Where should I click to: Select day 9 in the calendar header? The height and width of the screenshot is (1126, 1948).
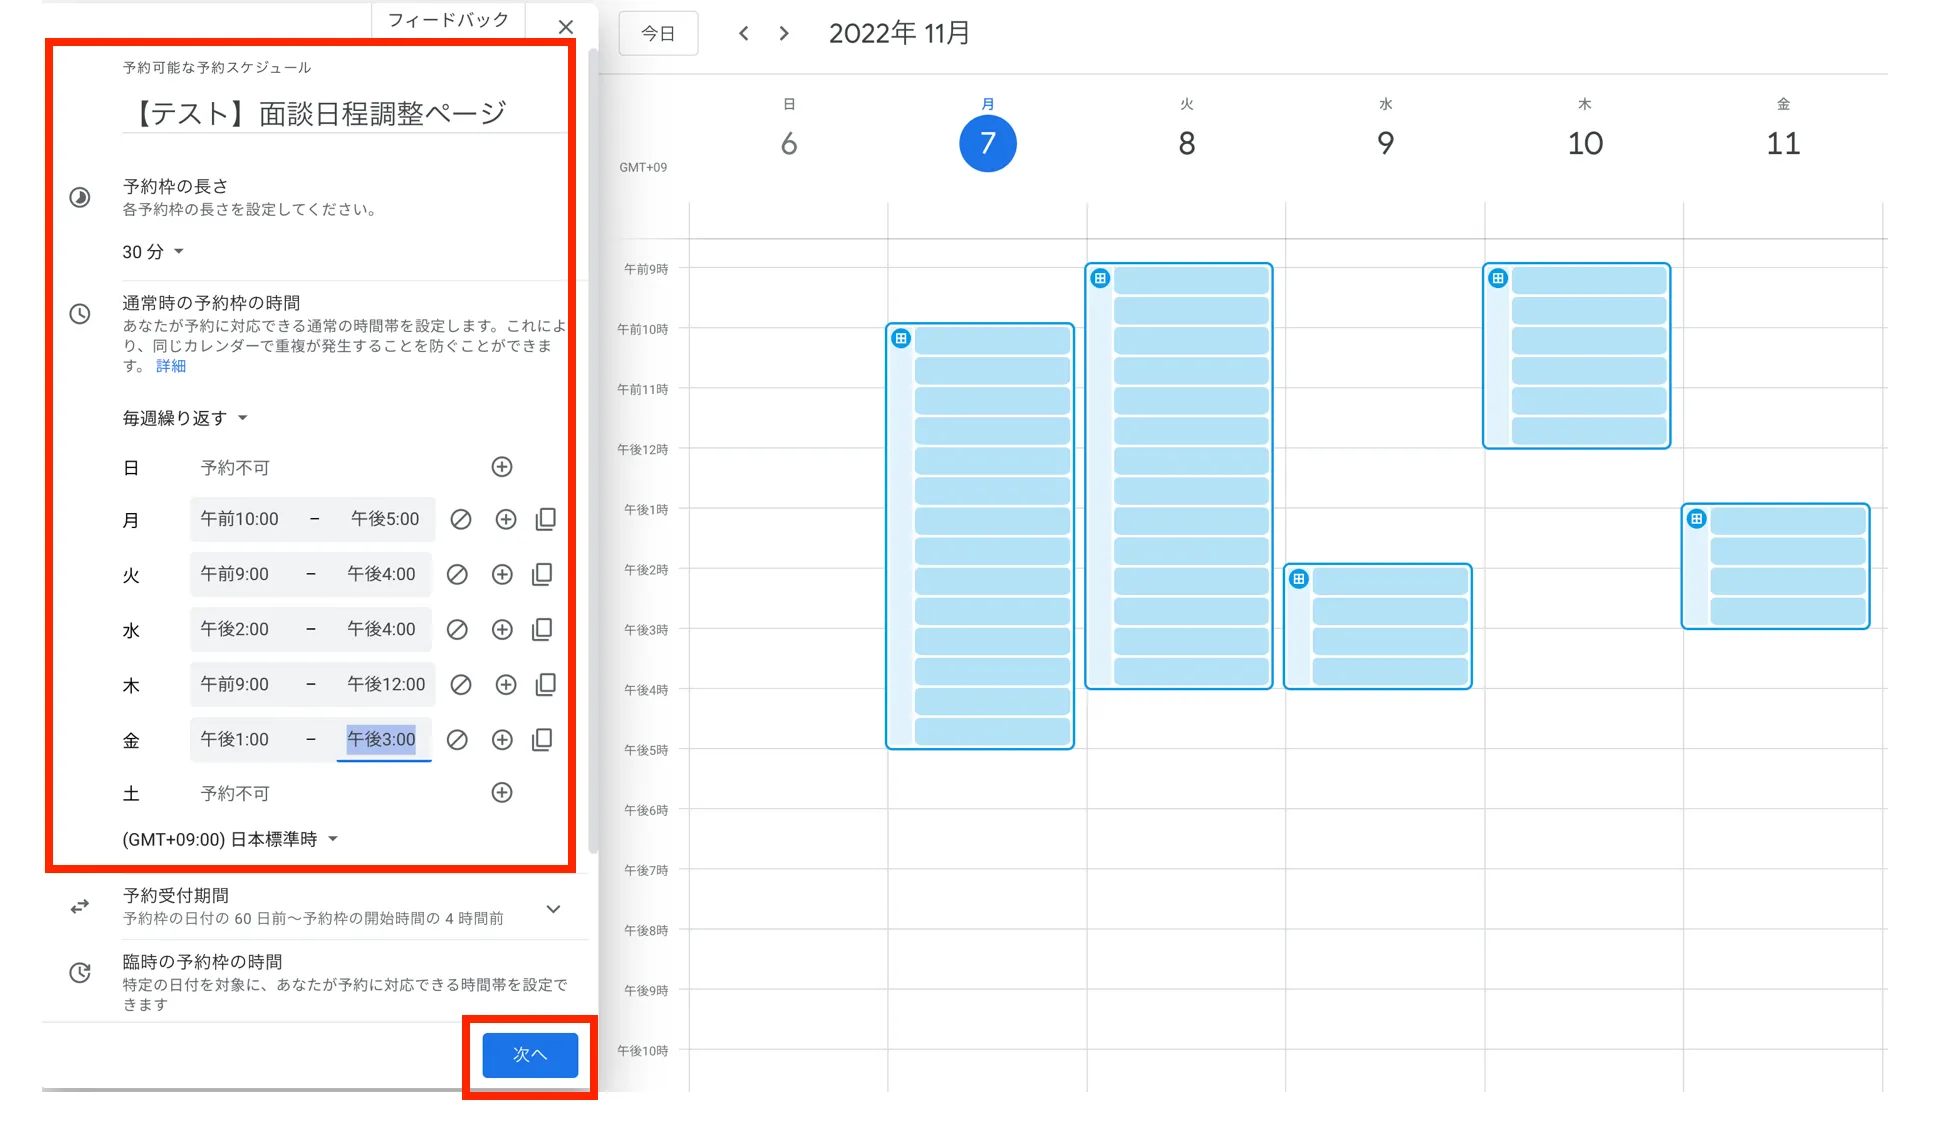[1385, 143]
